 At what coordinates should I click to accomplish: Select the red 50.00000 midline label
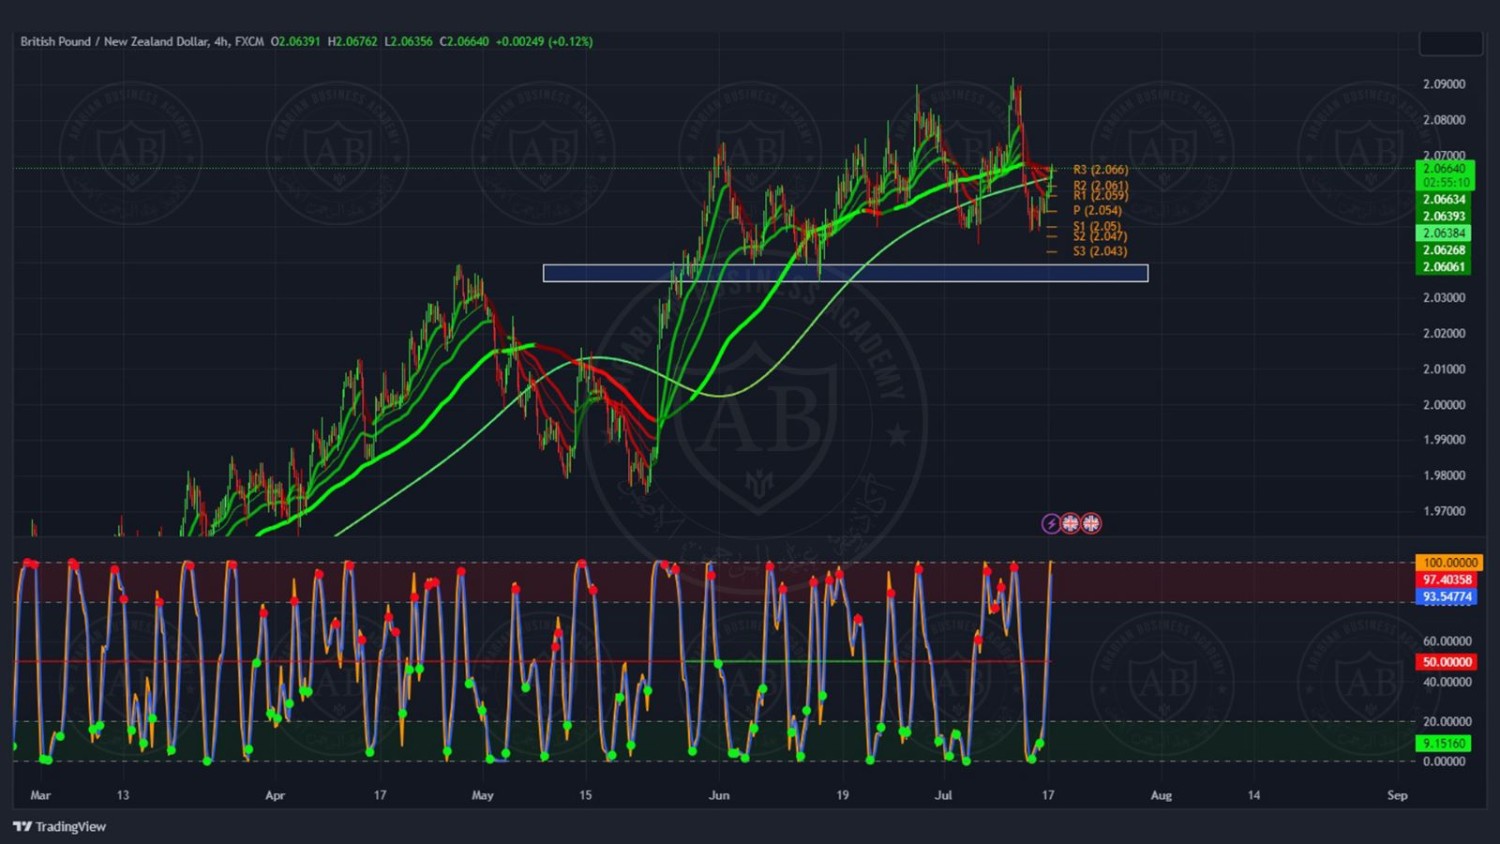click(x=1447, y=662)
